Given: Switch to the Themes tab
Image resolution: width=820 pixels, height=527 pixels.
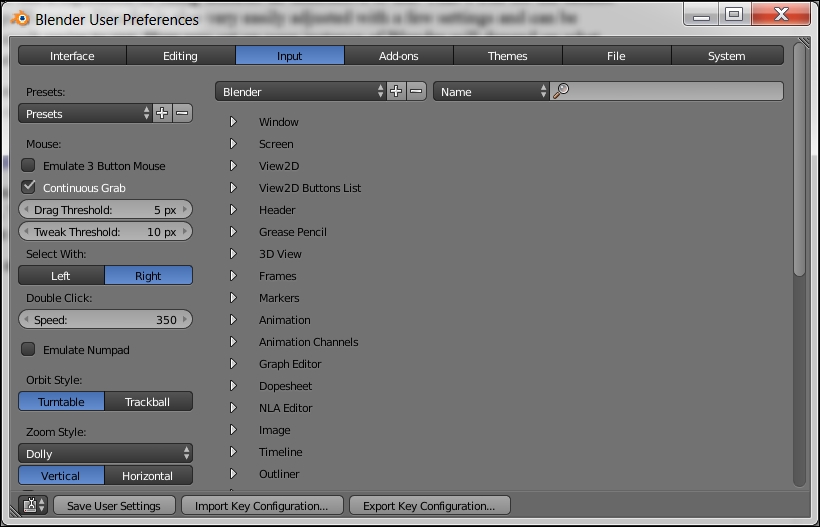Looking at the screenshot, I should (x=508, y=55).
